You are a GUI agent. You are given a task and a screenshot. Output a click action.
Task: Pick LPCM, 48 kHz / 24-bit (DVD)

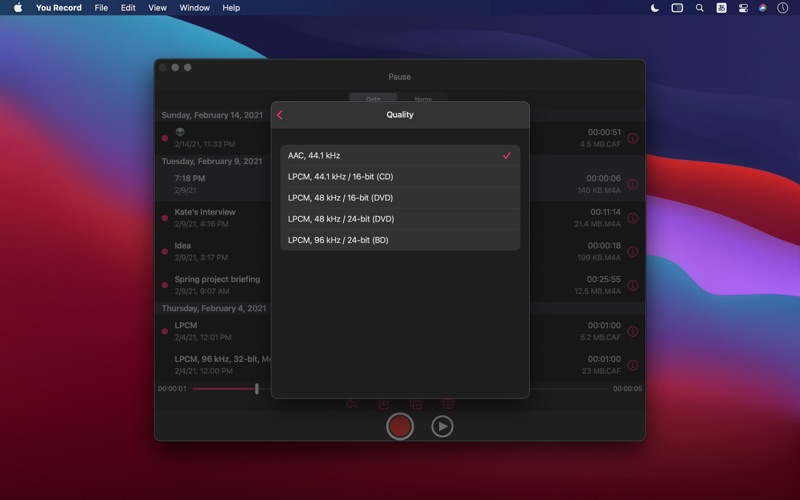pyautogui.click(x=400, y=219)
